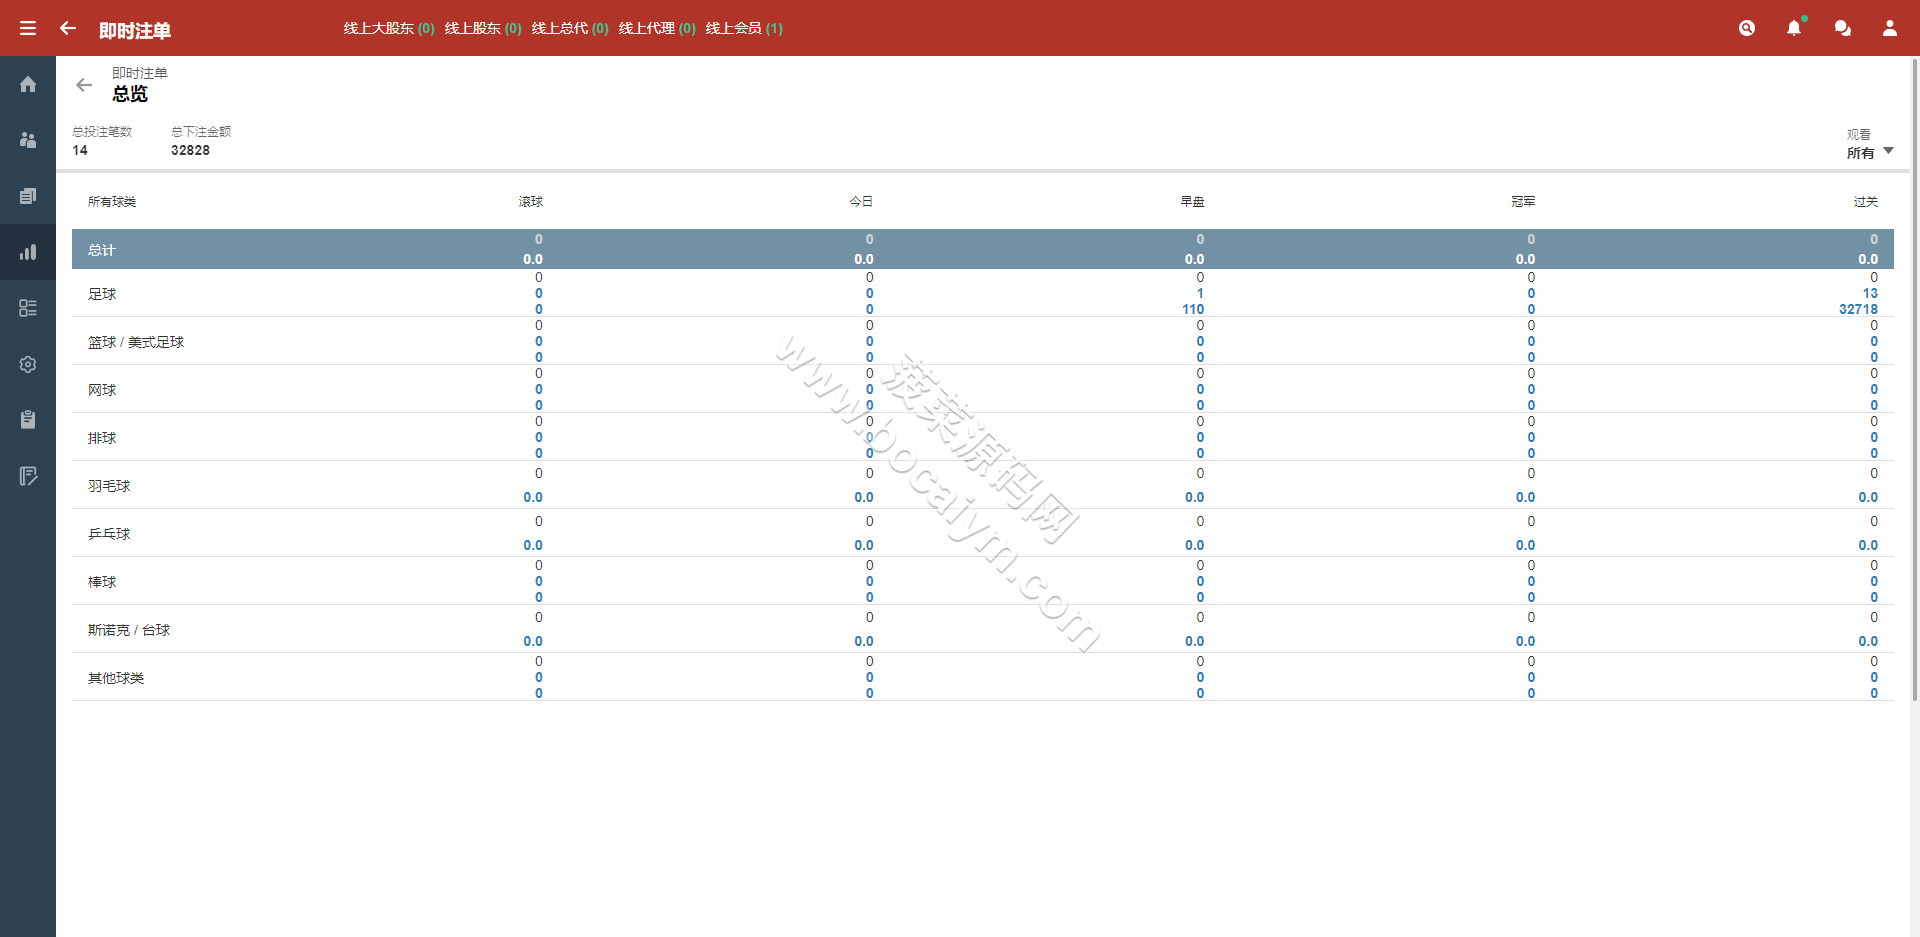Click the back arrow in the red header
1920x937 pixels.
68,28
